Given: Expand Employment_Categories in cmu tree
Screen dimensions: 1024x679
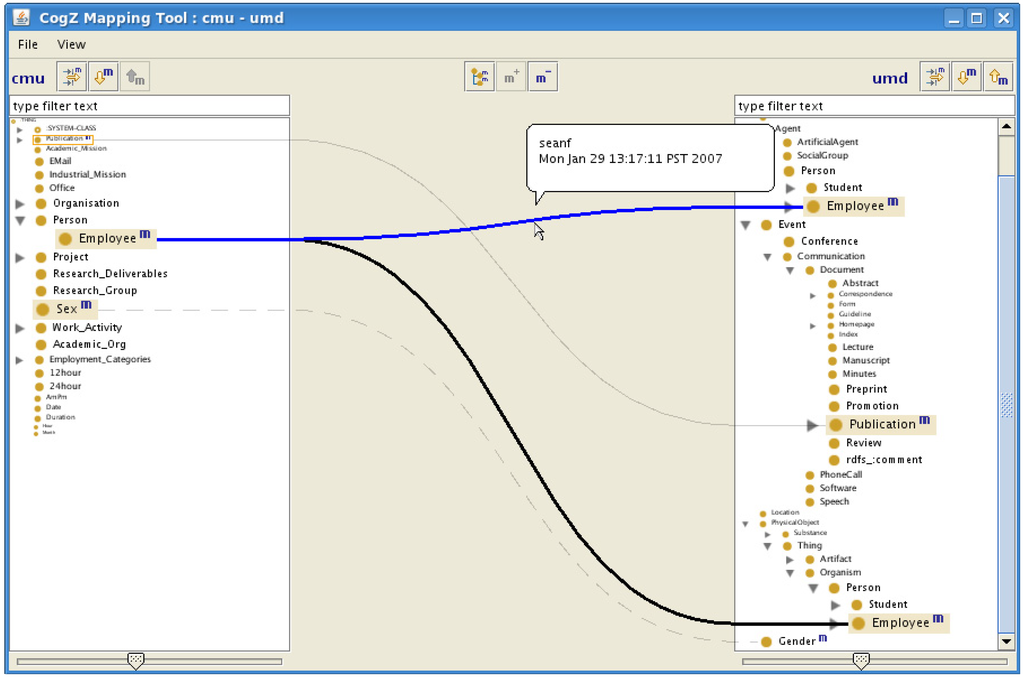Looking at the screenshot, I should click(x=19, y=360).
